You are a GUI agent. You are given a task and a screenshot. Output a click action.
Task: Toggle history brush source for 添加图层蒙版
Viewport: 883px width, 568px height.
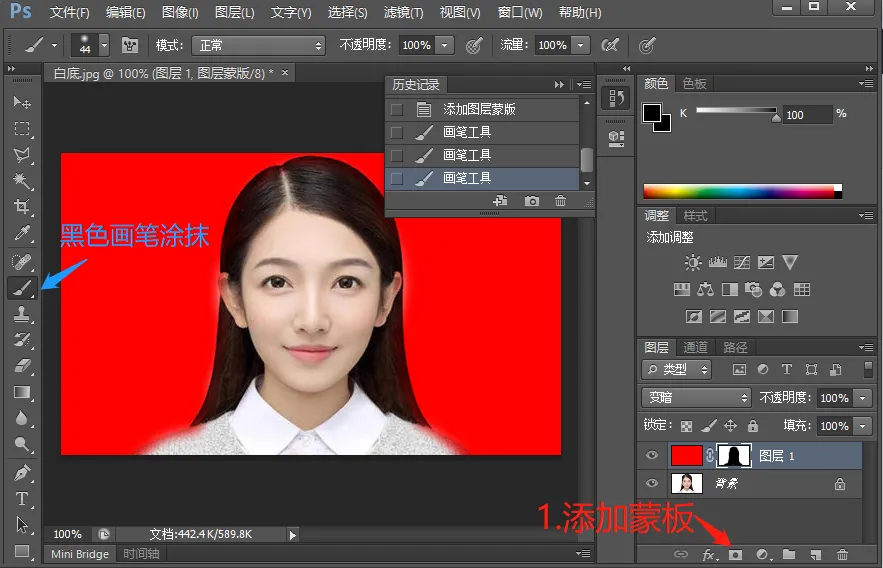(x=397, y=109)
